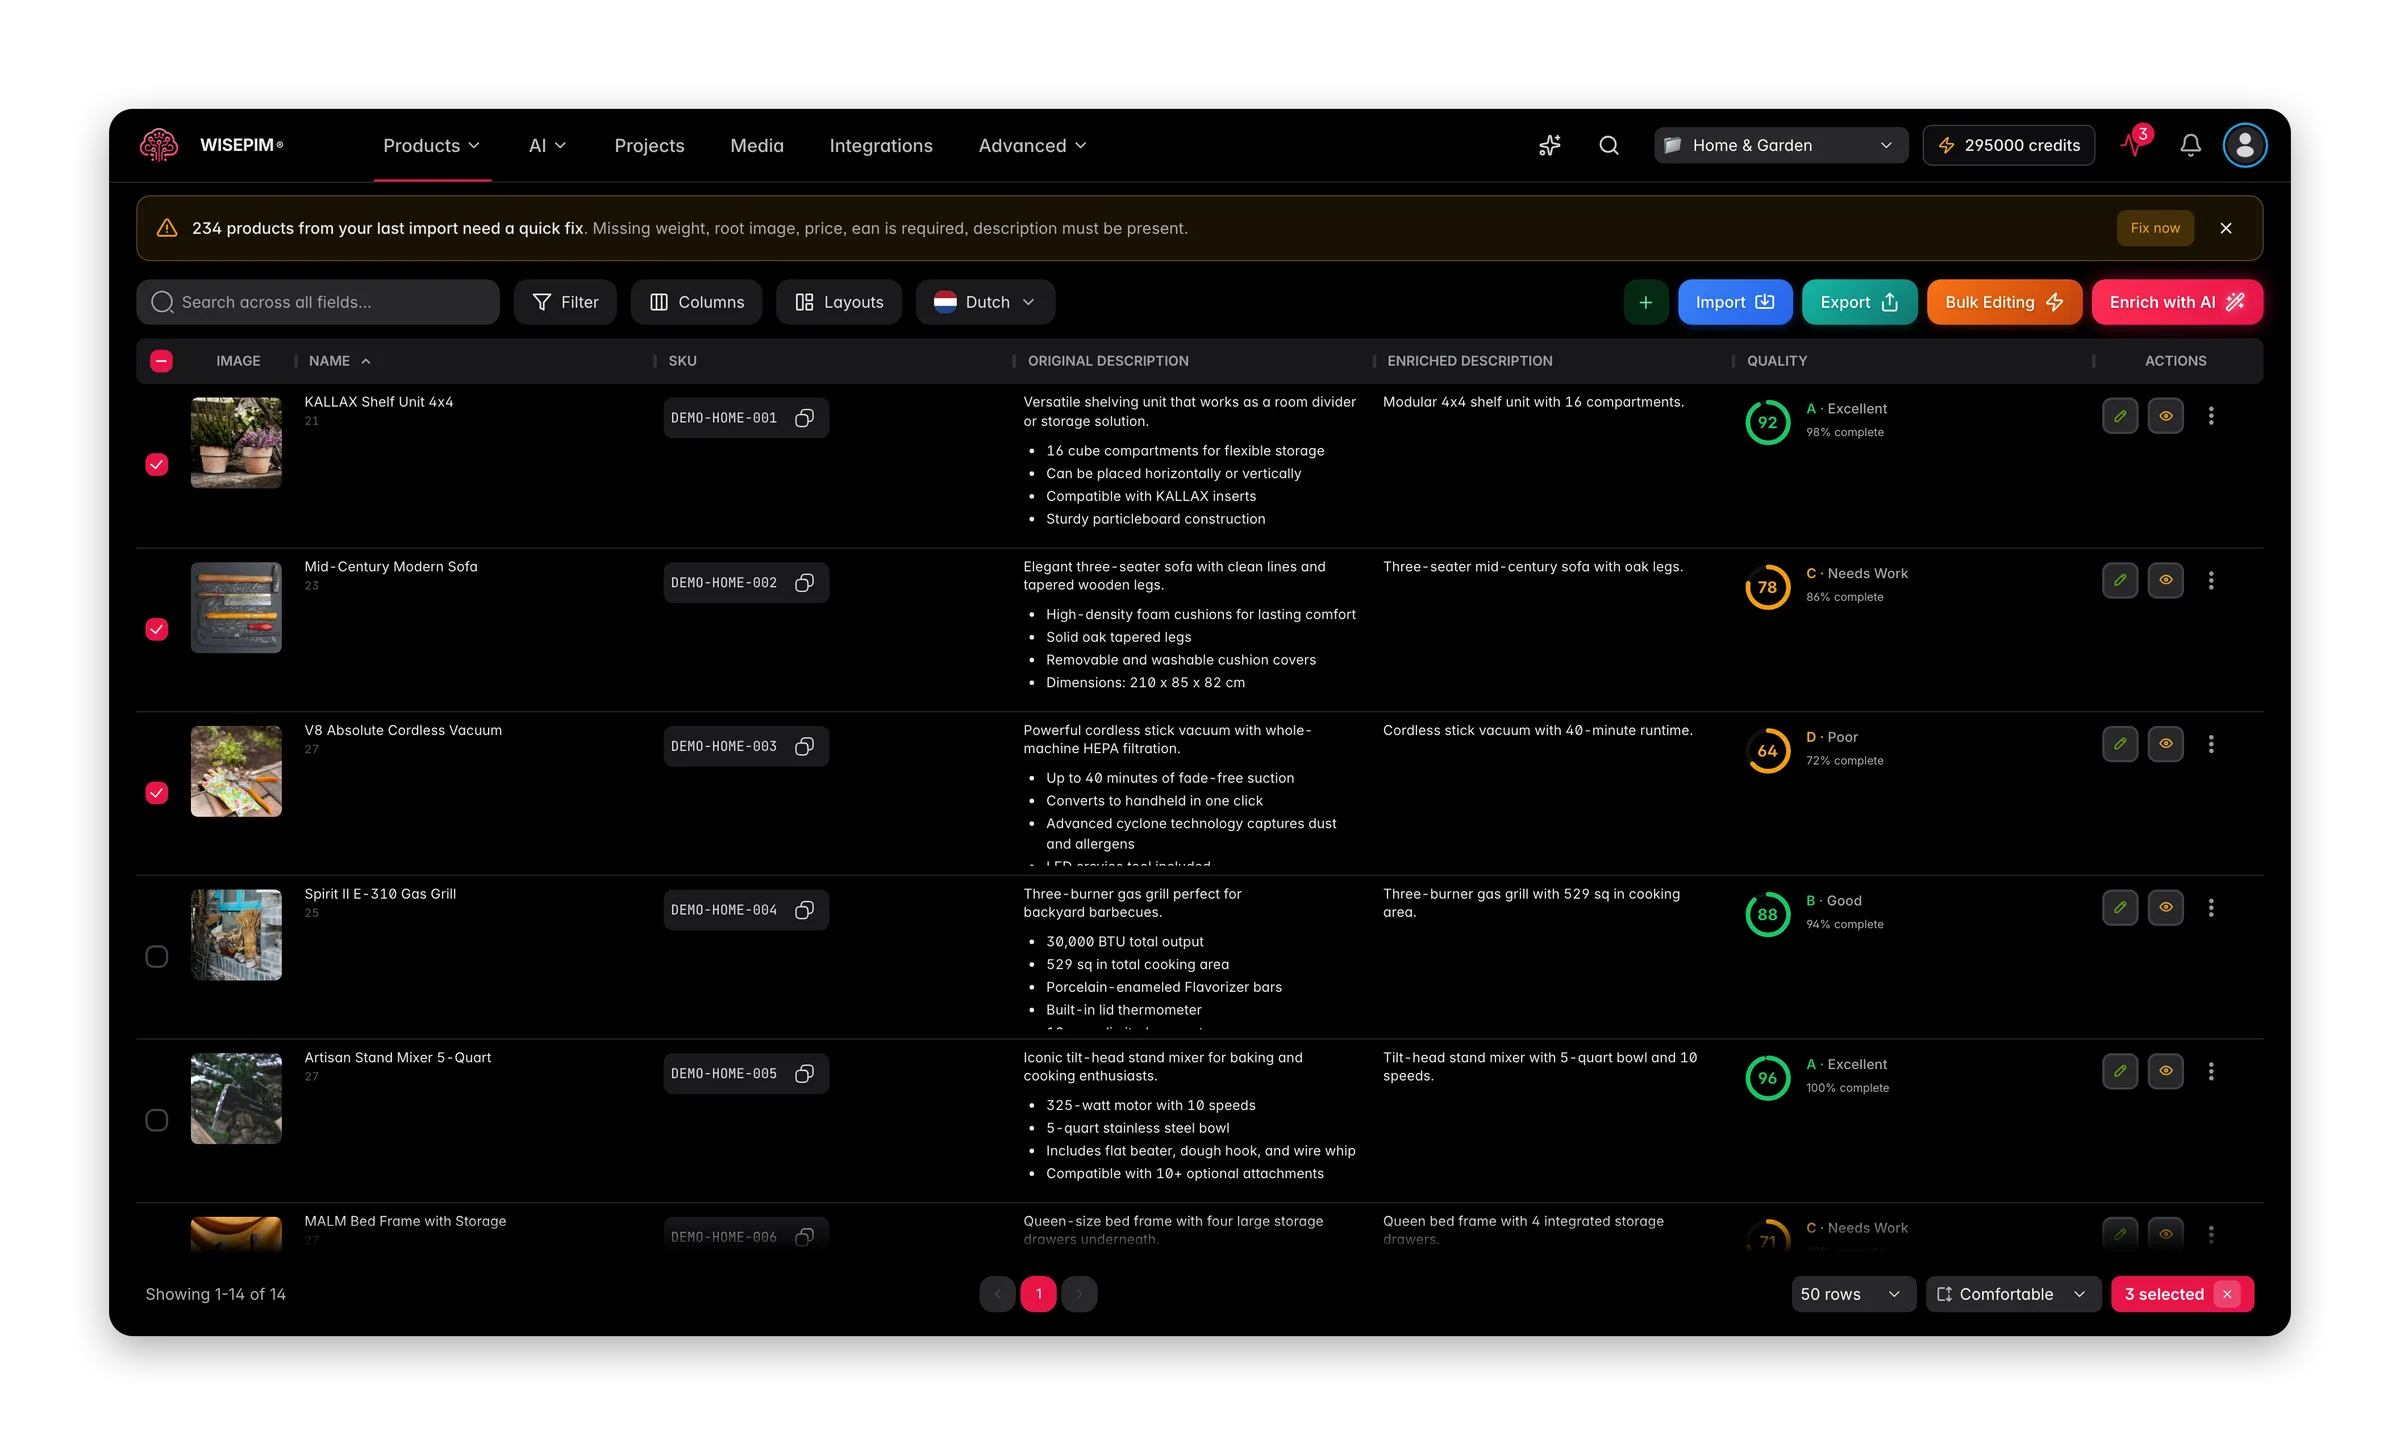Clear the 3 selected items
The width and height of the screenshot is (2400, 1445).
2227,1294
